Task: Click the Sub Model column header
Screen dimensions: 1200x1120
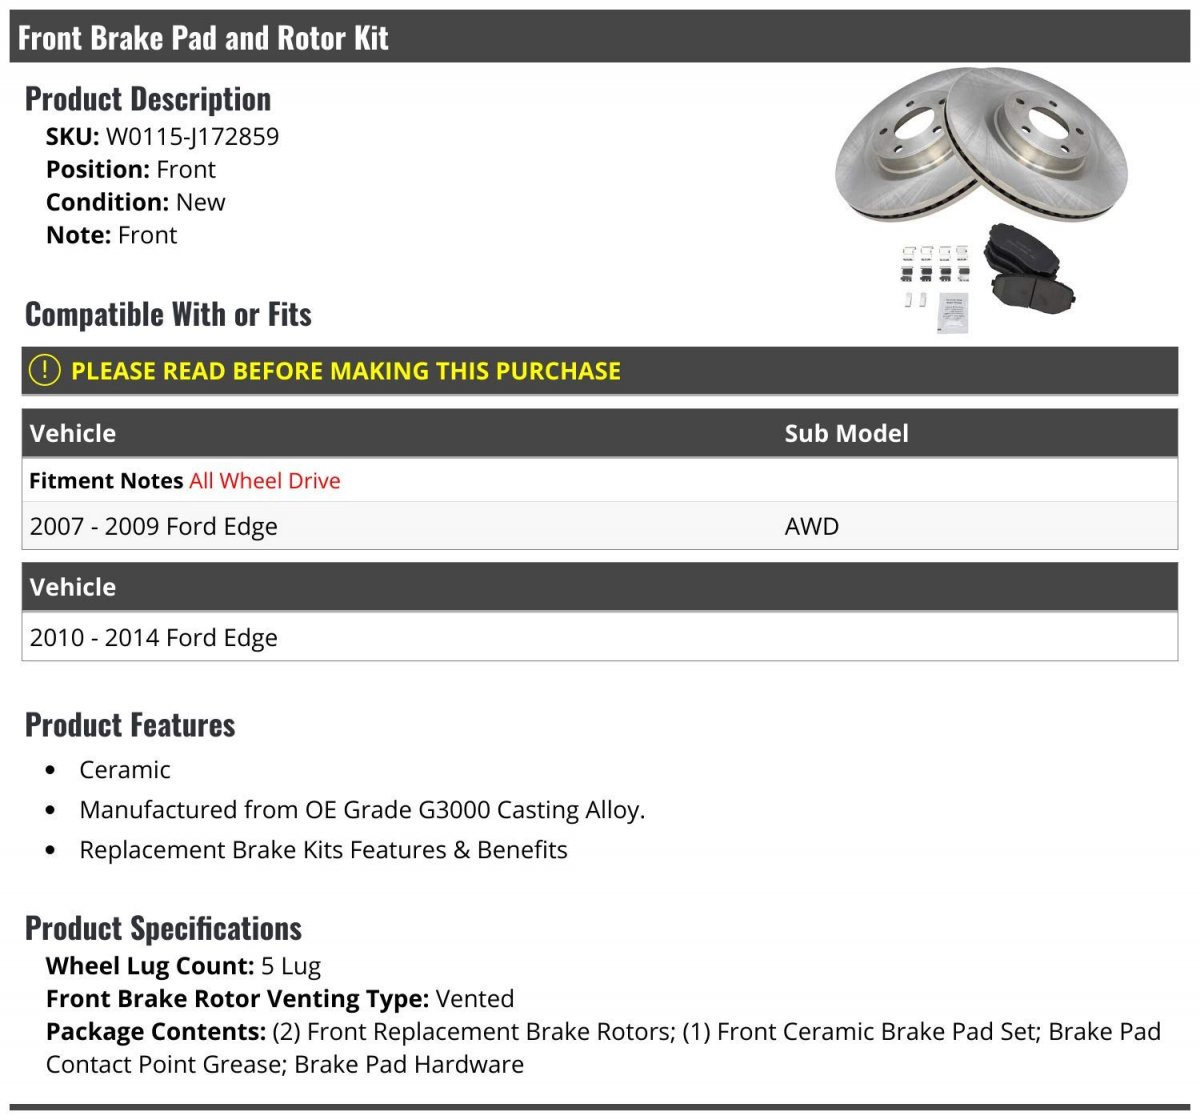Action: [846, 434]
